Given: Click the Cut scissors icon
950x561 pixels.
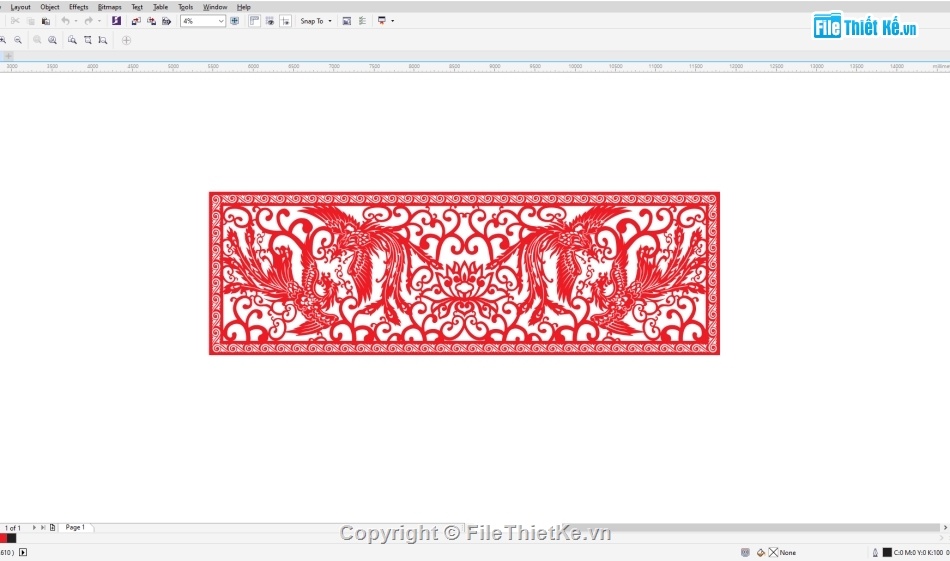Looking at the screenshot, I should click(15, 21).
